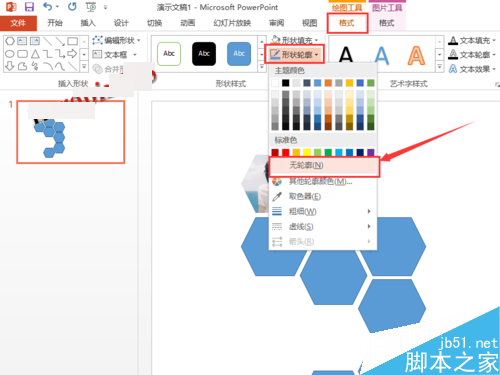The image size is (500, 375).
Task: Switch to the 审阅 tab
Action: [x=277, y=23]
